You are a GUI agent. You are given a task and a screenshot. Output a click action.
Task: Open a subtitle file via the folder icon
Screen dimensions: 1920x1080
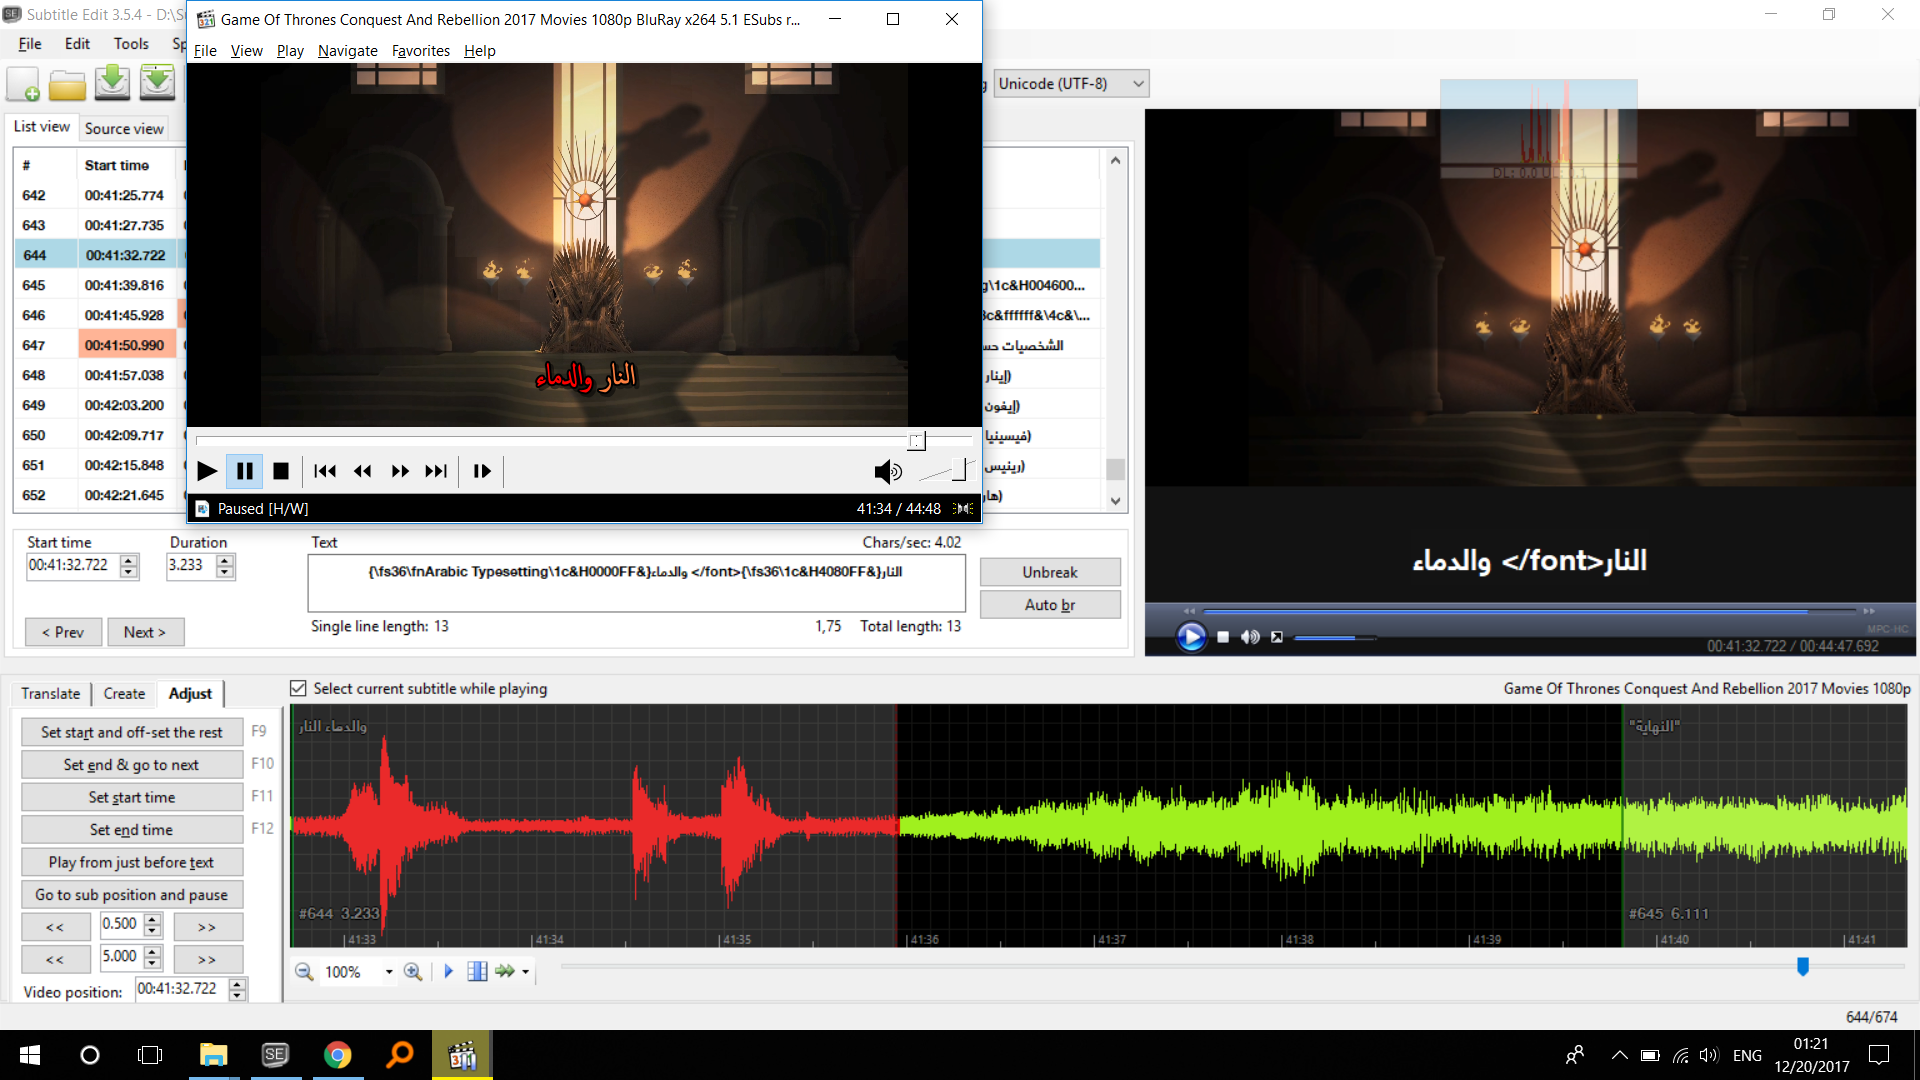tap(67, 84)
